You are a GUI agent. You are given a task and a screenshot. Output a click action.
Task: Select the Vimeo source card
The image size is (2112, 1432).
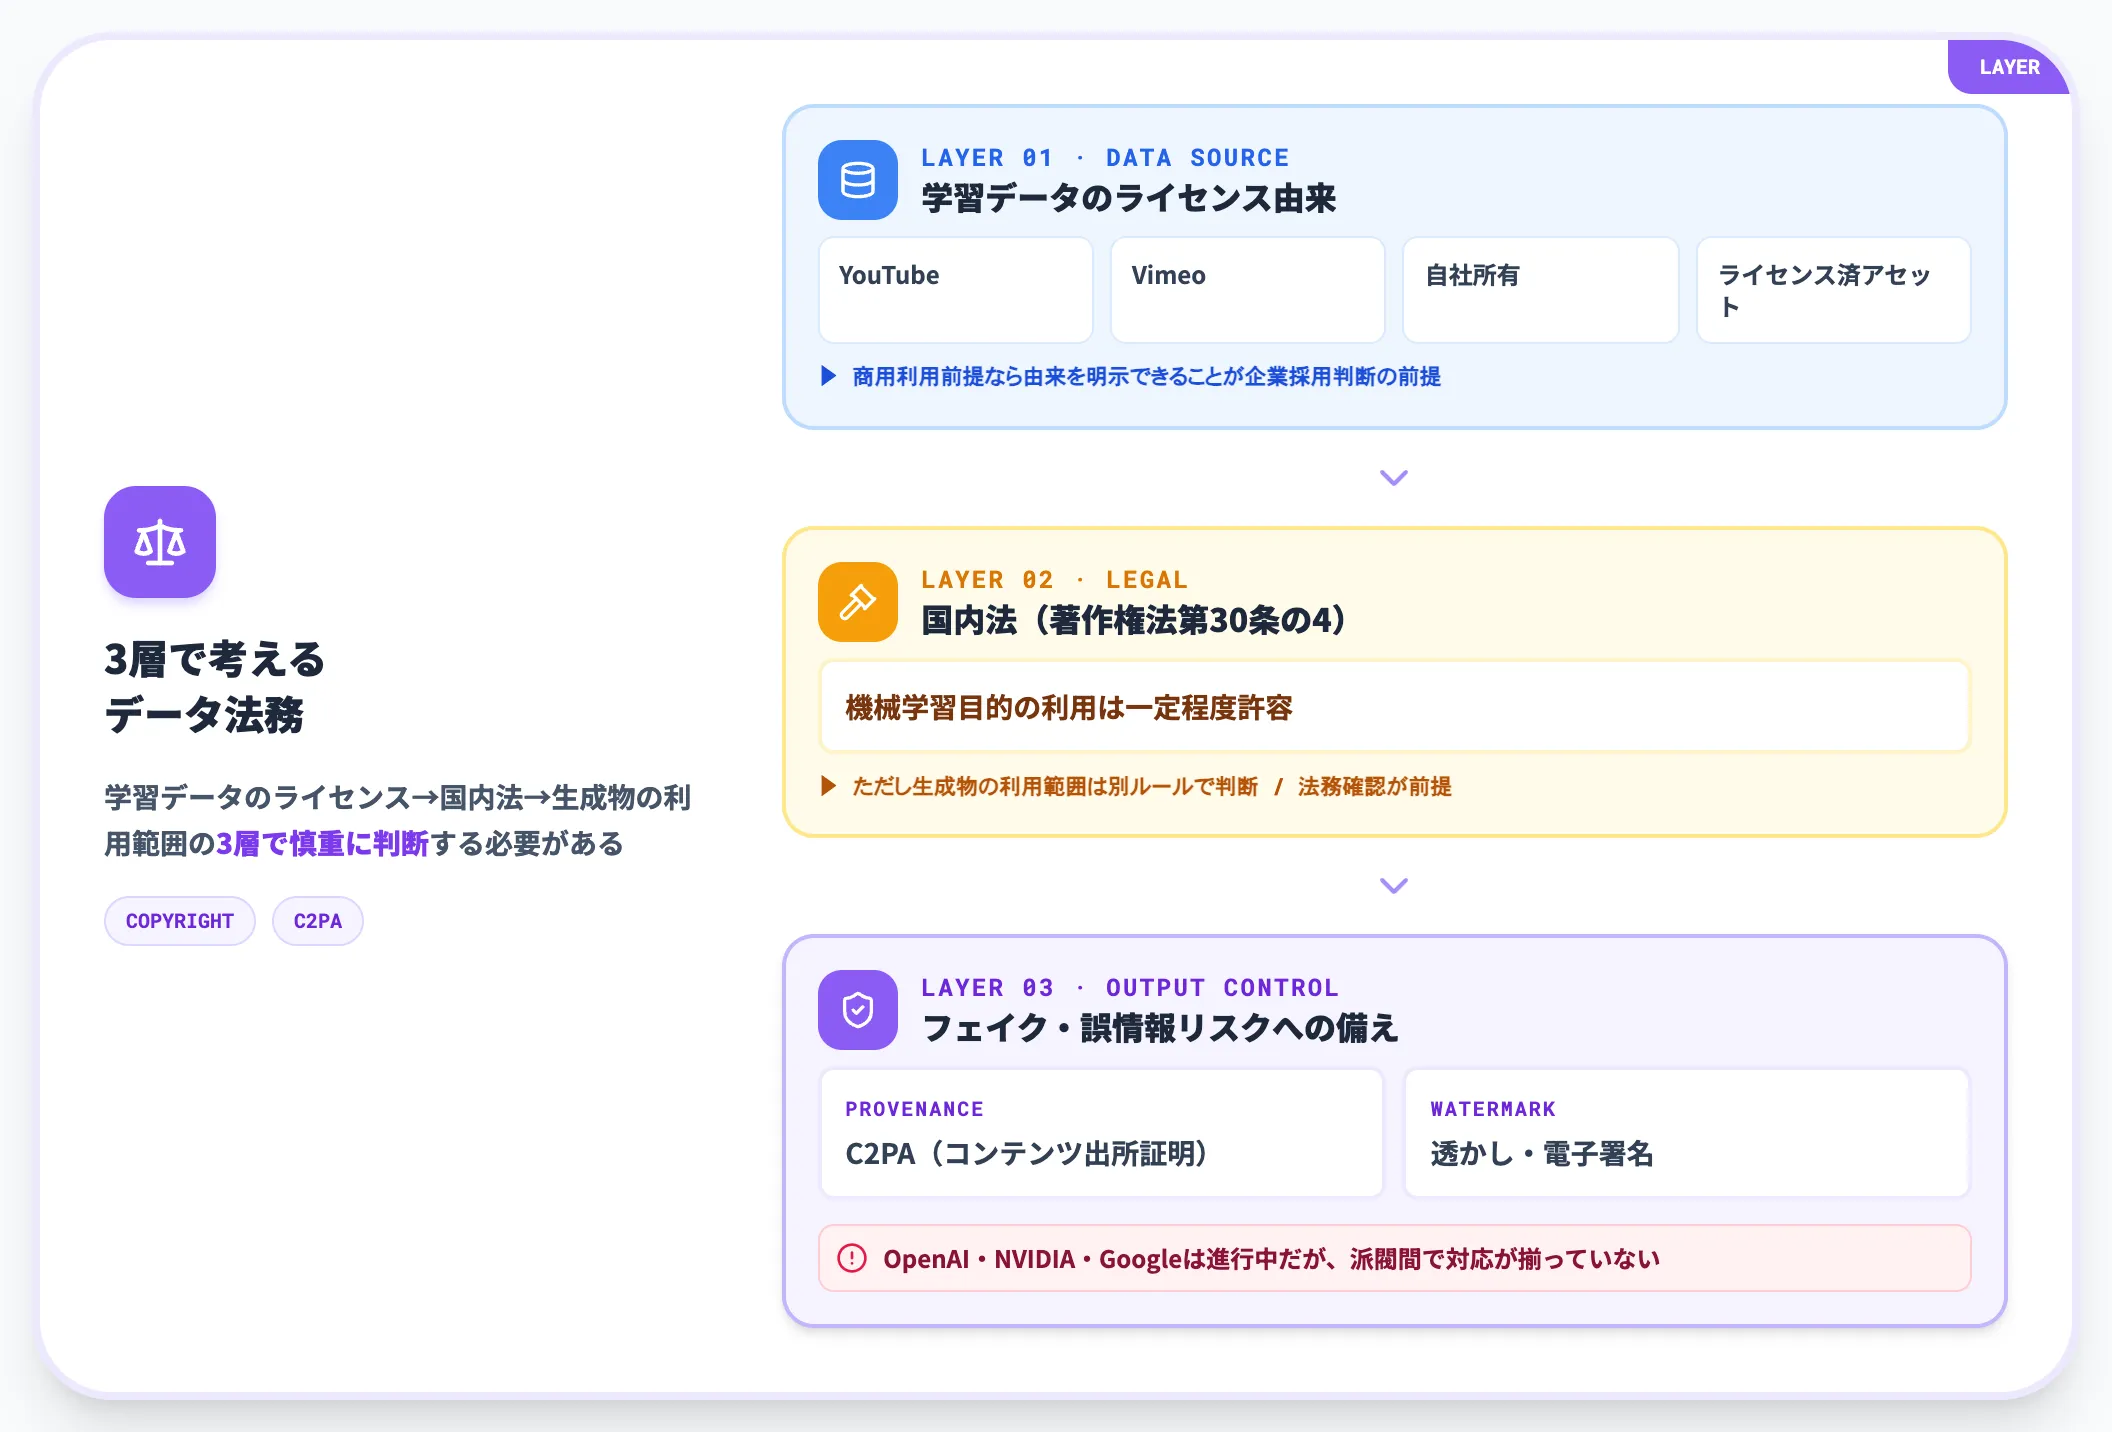coord(1248,290)
